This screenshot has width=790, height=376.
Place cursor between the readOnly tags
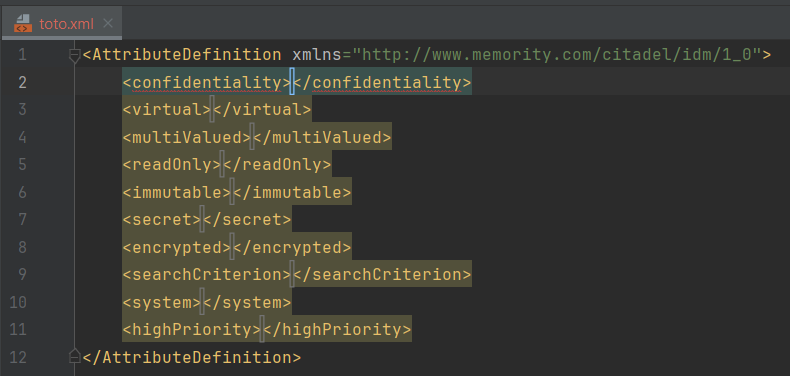point(222,164)
